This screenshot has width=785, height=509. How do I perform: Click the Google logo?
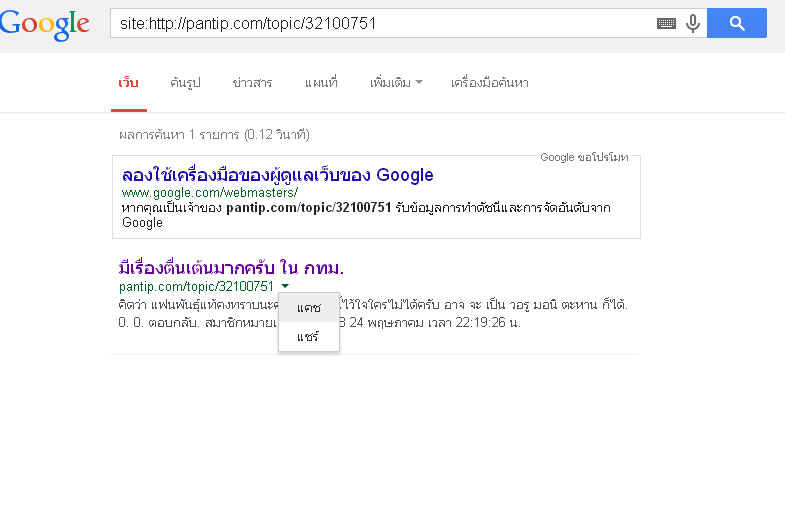[45, 24]
